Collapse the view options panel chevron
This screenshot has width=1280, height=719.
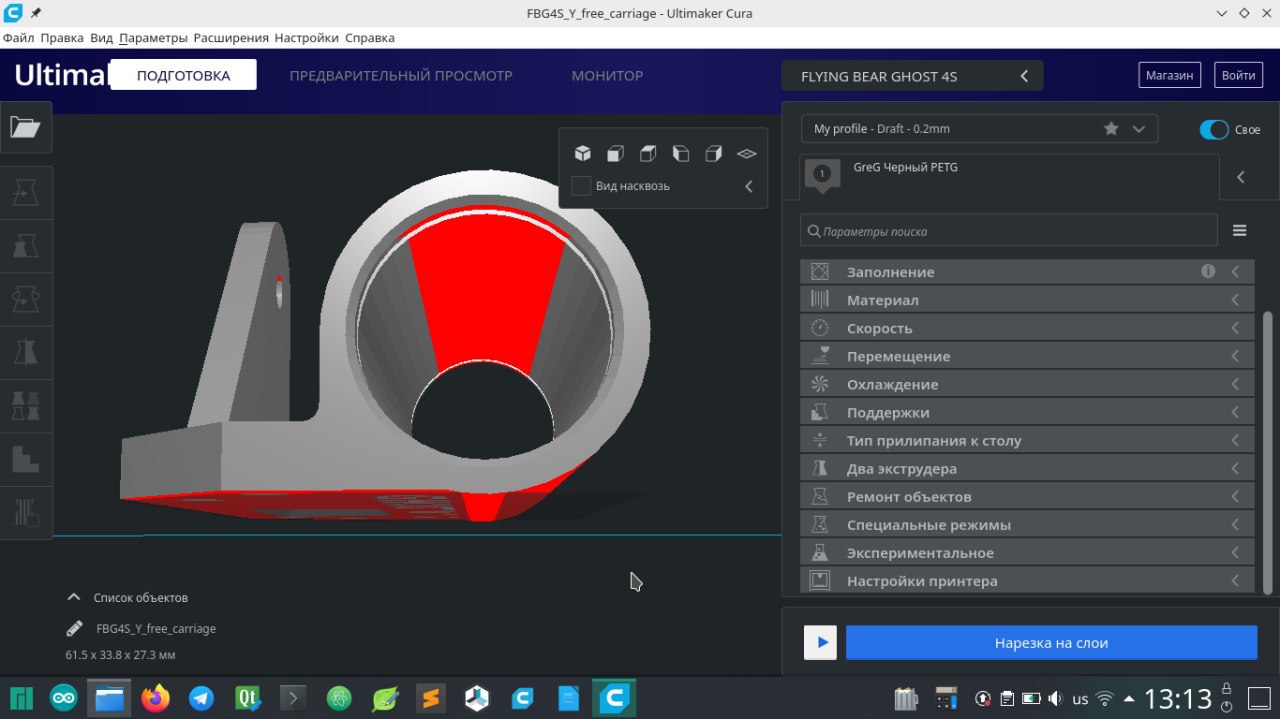[748, 186]
